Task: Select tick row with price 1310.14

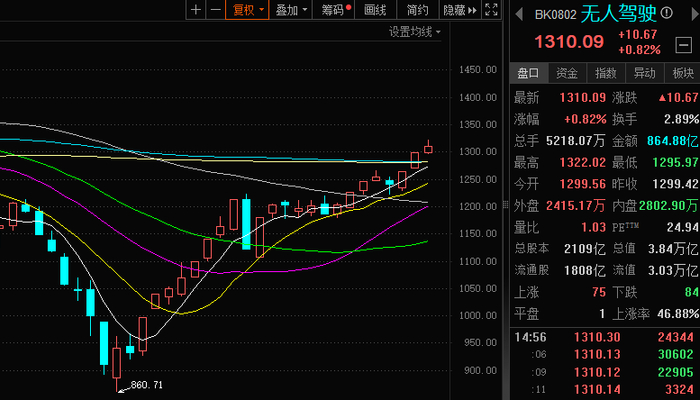Action: 605,389
